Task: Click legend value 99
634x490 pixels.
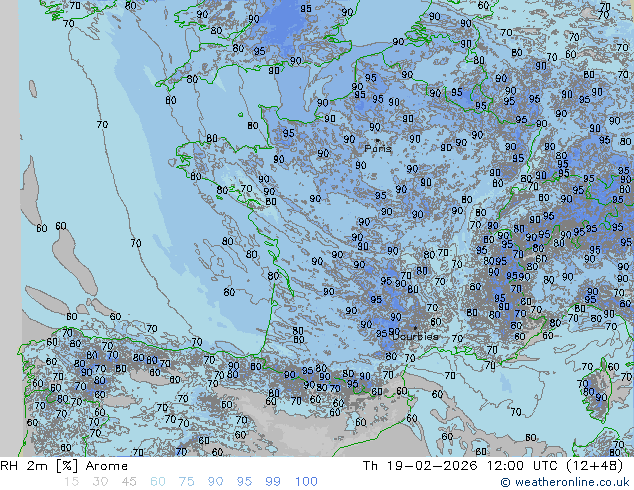Action: [x=273, y=482]
